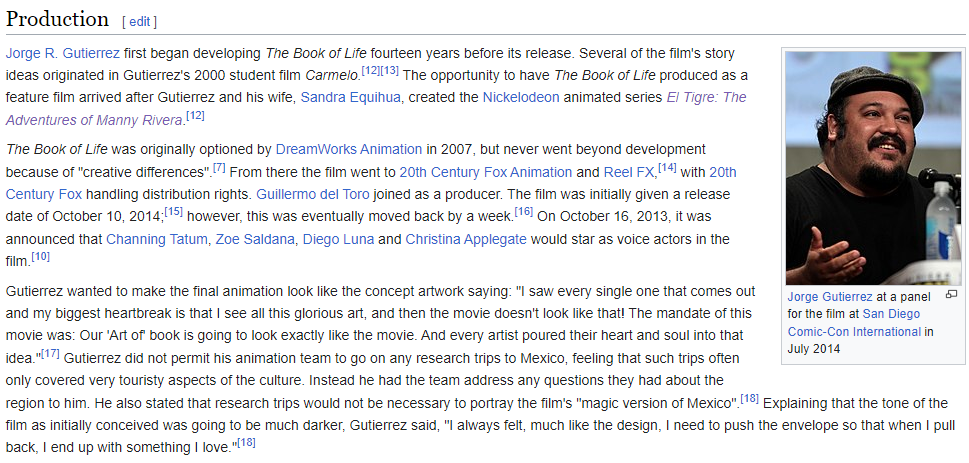
Task: Click the Reel FX link
Action: pyautogui.click(x=629, y=171)
